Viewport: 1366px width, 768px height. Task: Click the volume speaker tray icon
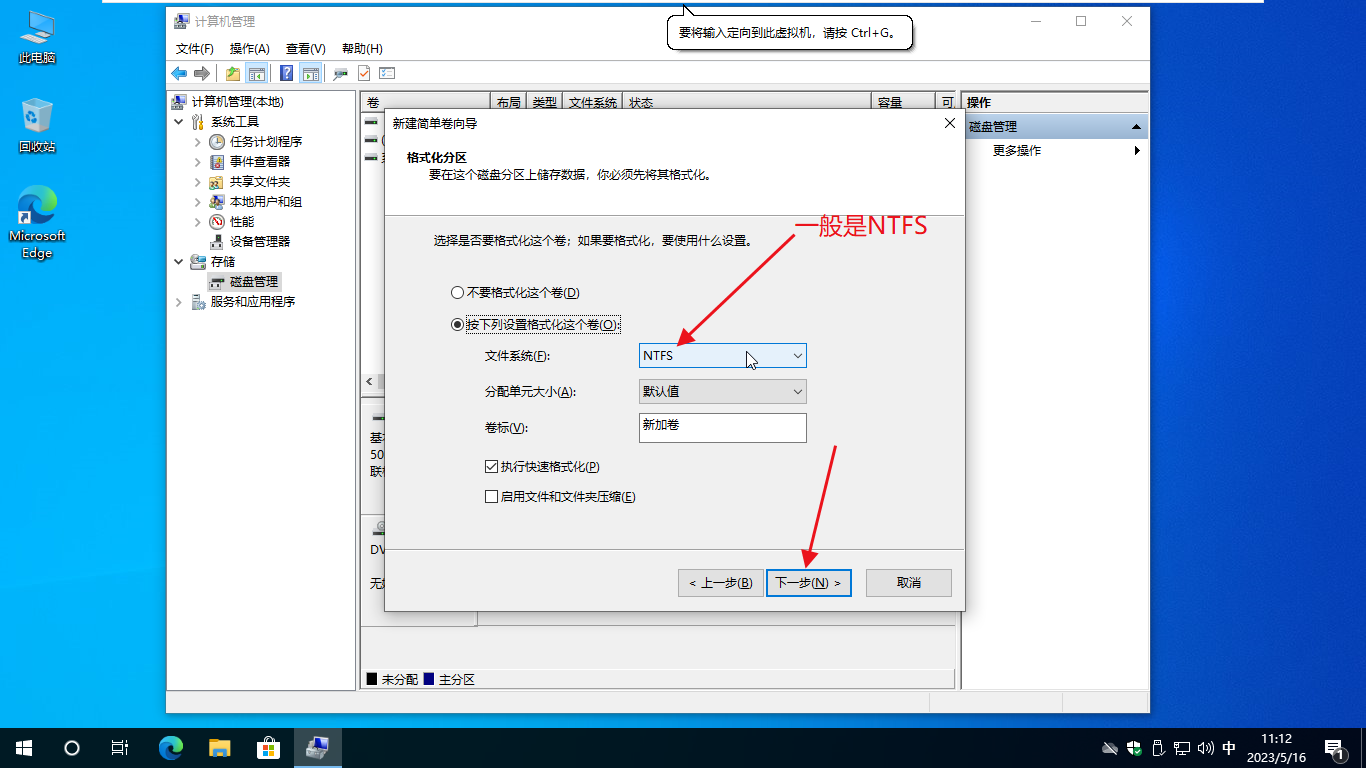(1205, 748)
